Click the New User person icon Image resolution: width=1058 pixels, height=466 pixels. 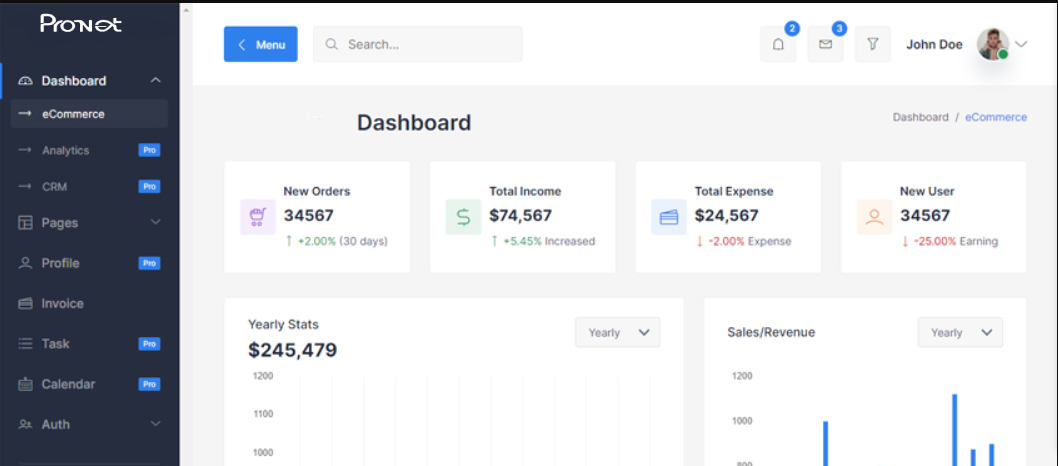(874, 217)
